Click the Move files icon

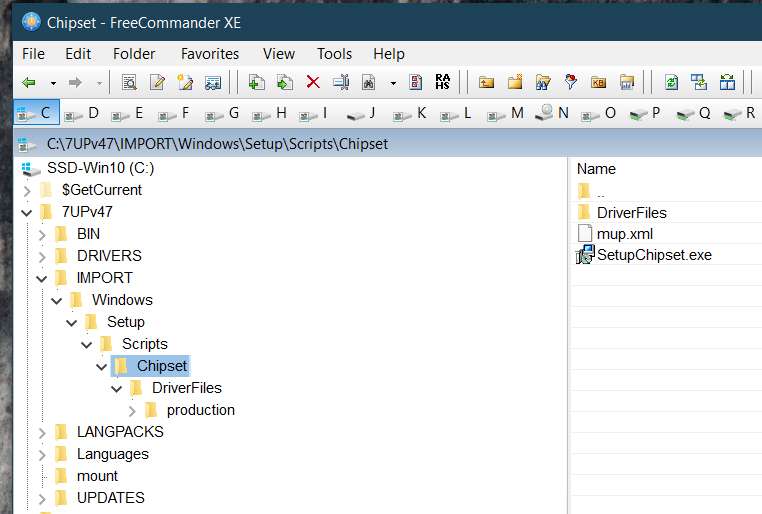click(285, 83)
